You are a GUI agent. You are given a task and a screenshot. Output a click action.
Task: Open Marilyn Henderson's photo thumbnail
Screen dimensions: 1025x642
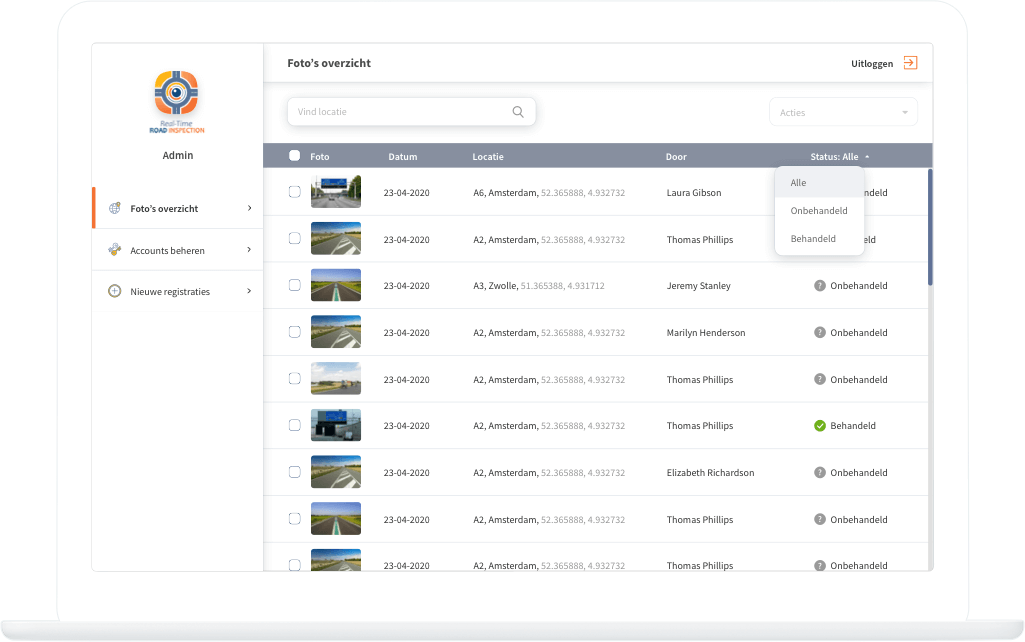click(336, 332)
